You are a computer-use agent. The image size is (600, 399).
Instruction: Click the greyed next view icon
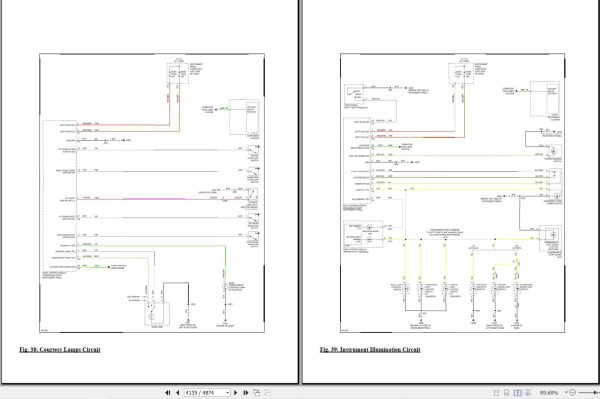[x=267, y=392]
